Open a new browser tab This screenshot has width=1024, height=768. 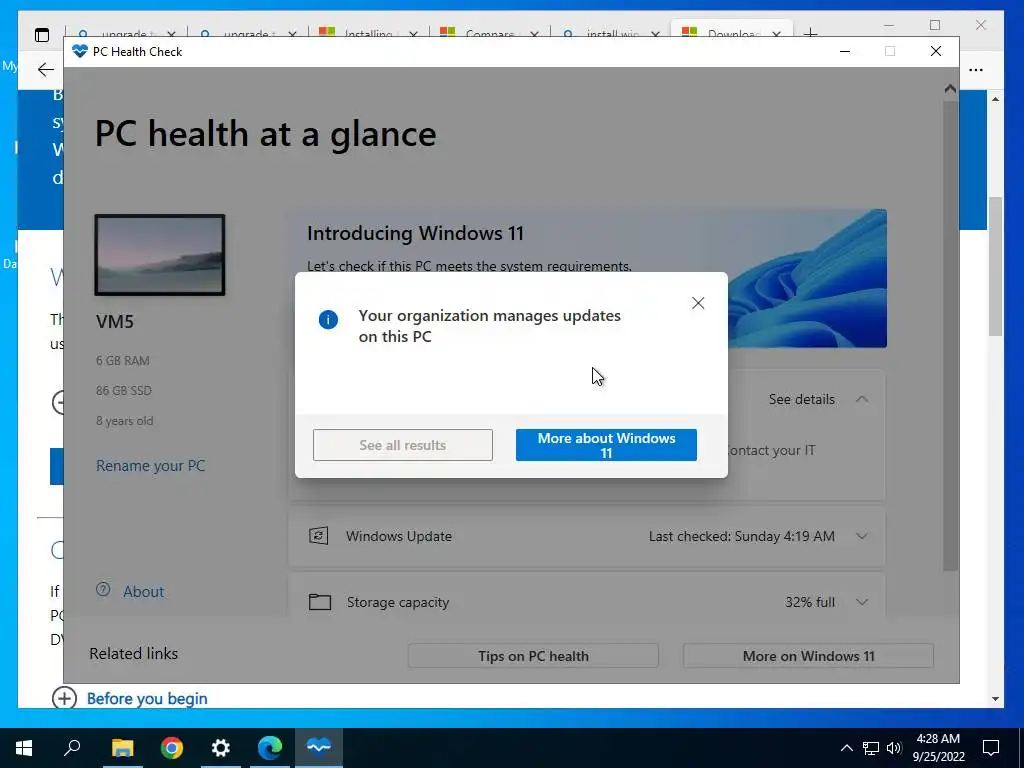pos(810,33)
